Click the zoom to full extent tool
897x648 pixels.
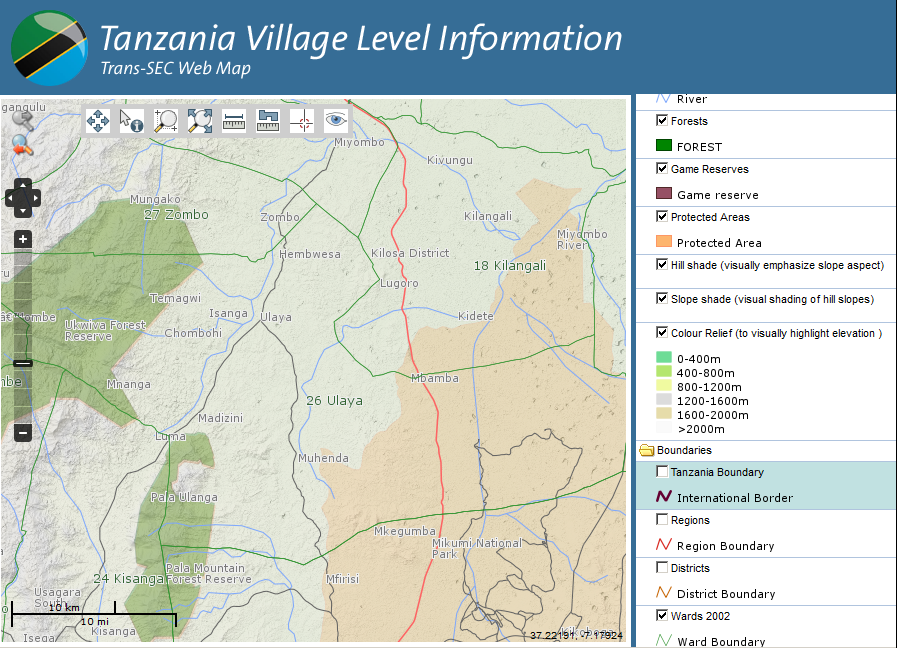pos(200,121)
